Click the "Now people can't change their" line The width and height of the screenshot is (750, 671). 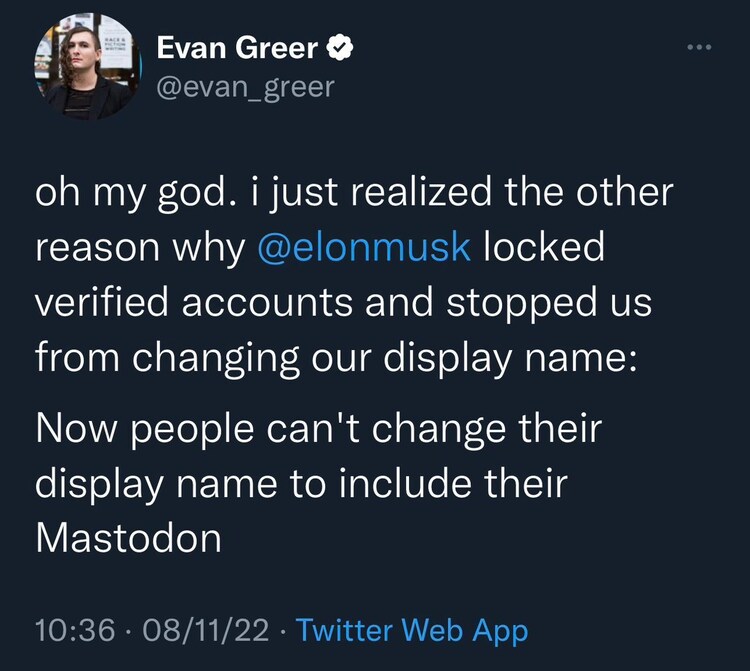pos(318,430)
